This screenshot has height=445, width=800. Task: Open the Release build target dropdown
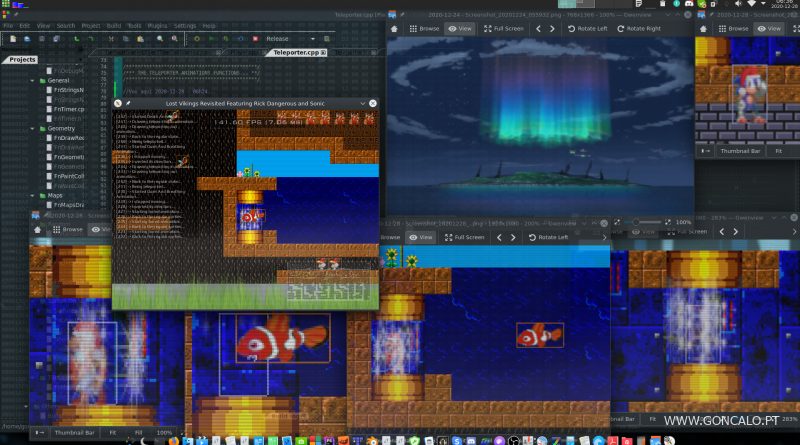(290, 39)
